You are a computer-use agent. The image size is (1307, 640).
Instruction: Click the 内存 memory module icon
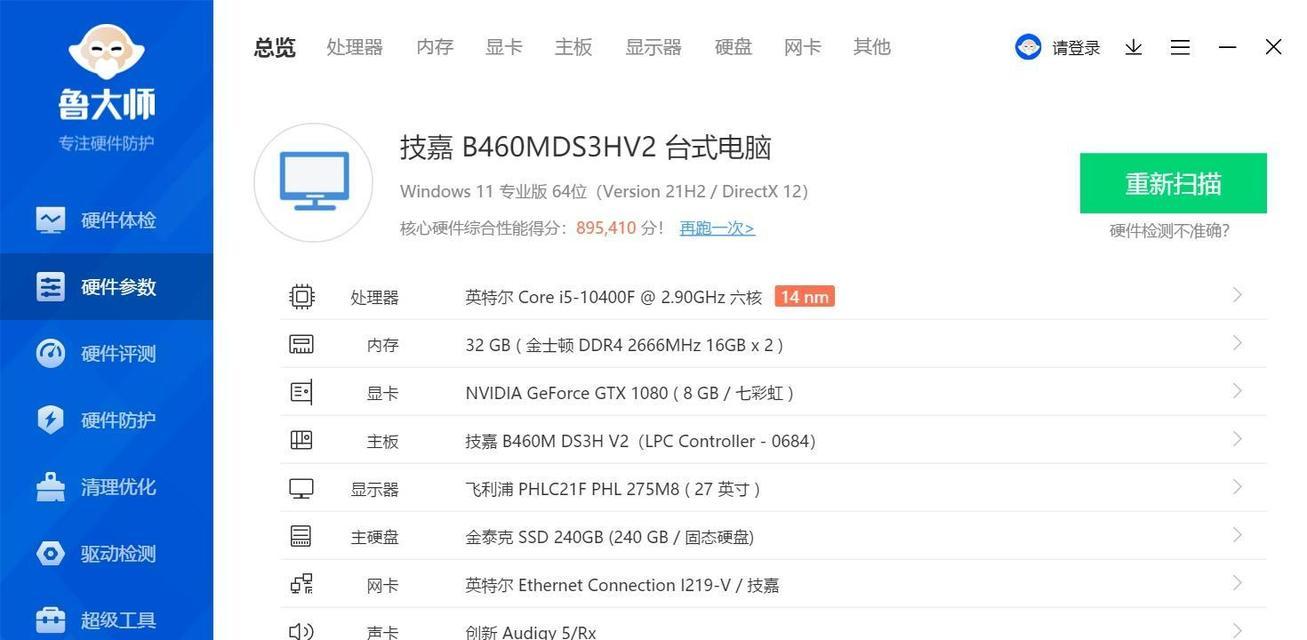coord(301,344)
